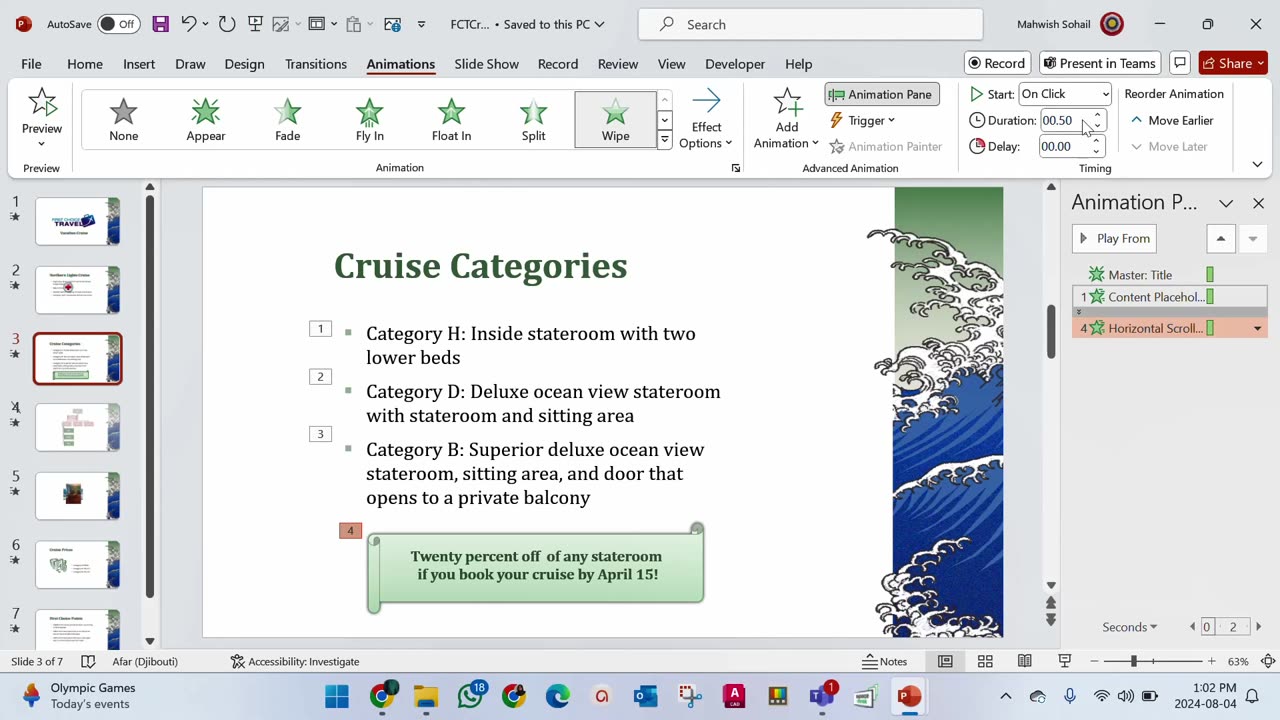Open the Seconds zoom dropdown

tap(1129, 627)
